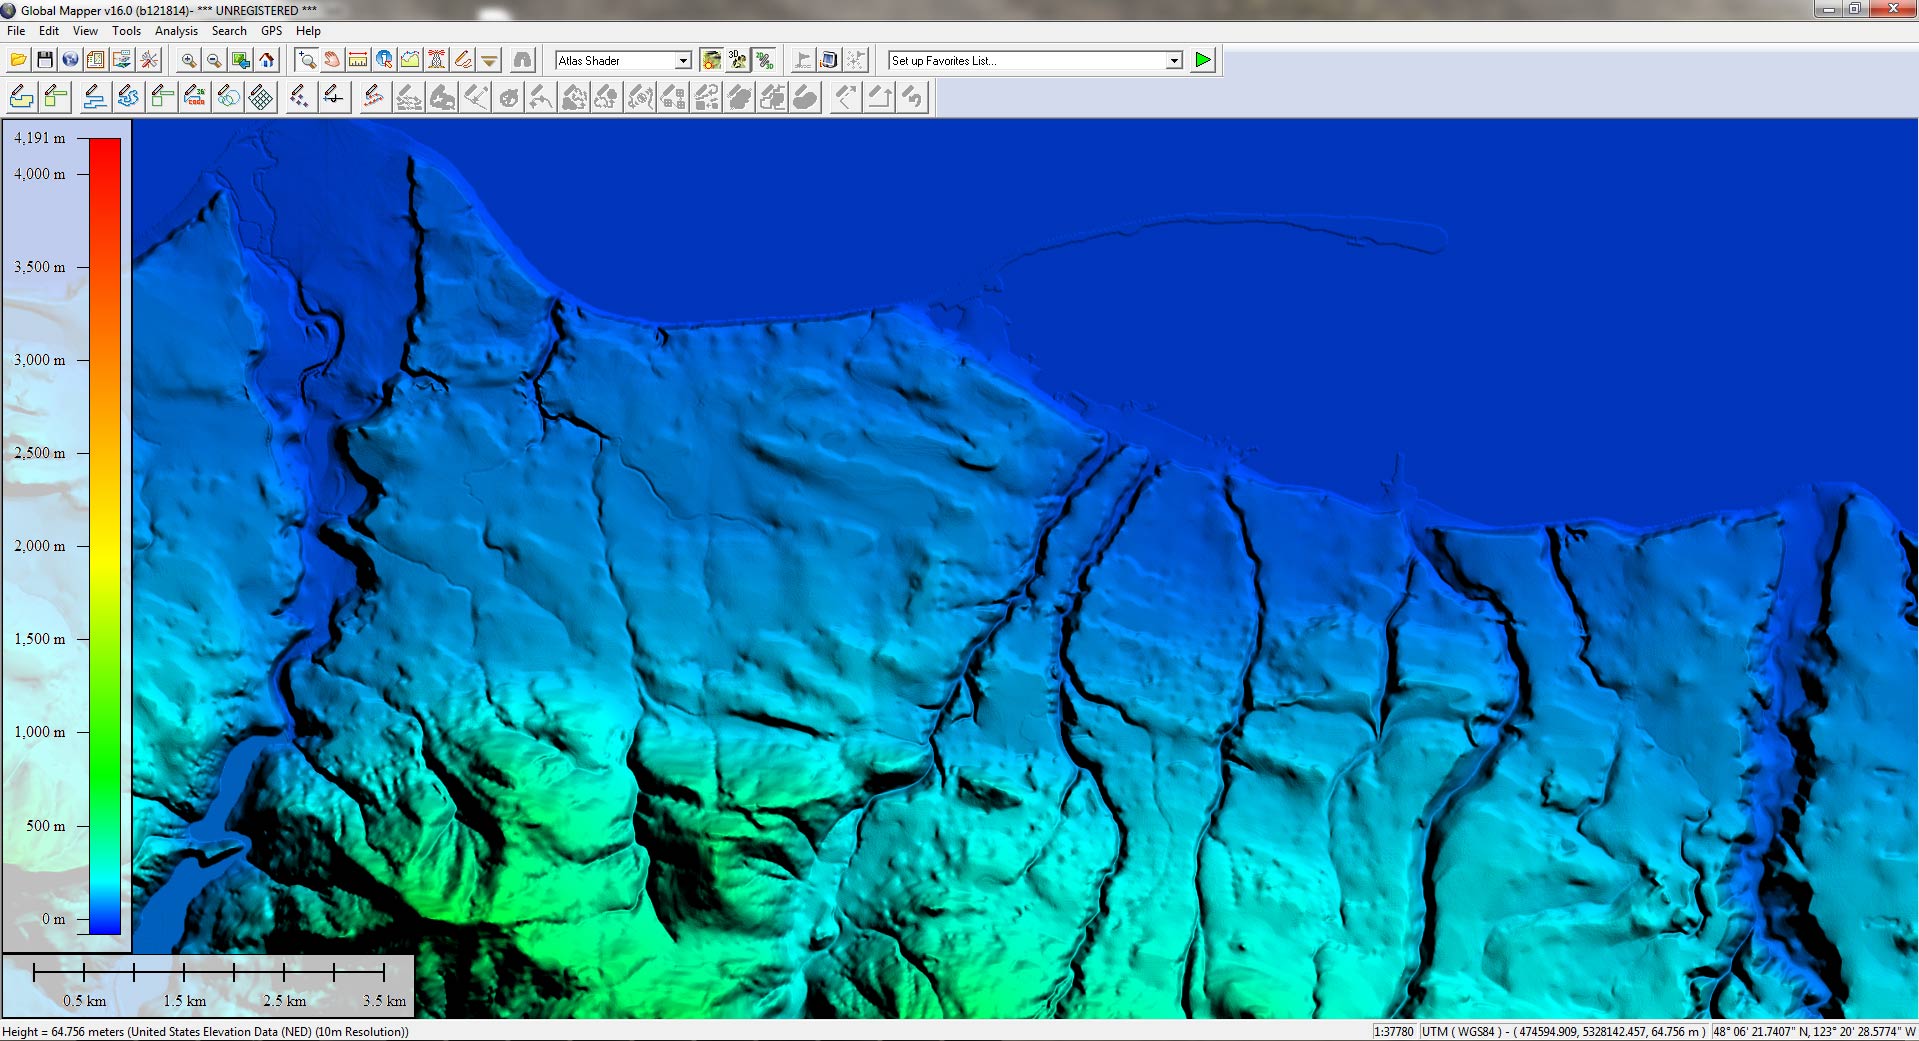Click the elevation legend color ramp
1919x1041 pixels.
click(x=105, y=535)
